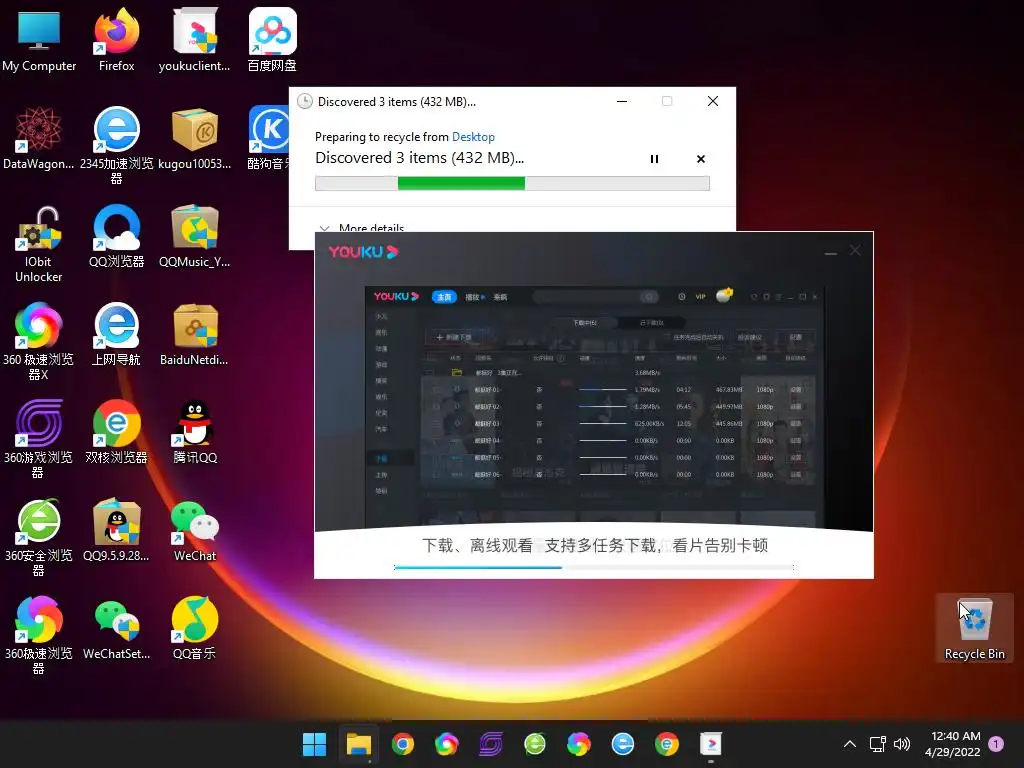Screen dimensions: 1024x768
Task: Select the kugou10053 installer package
Action: (x=195, y=138)
